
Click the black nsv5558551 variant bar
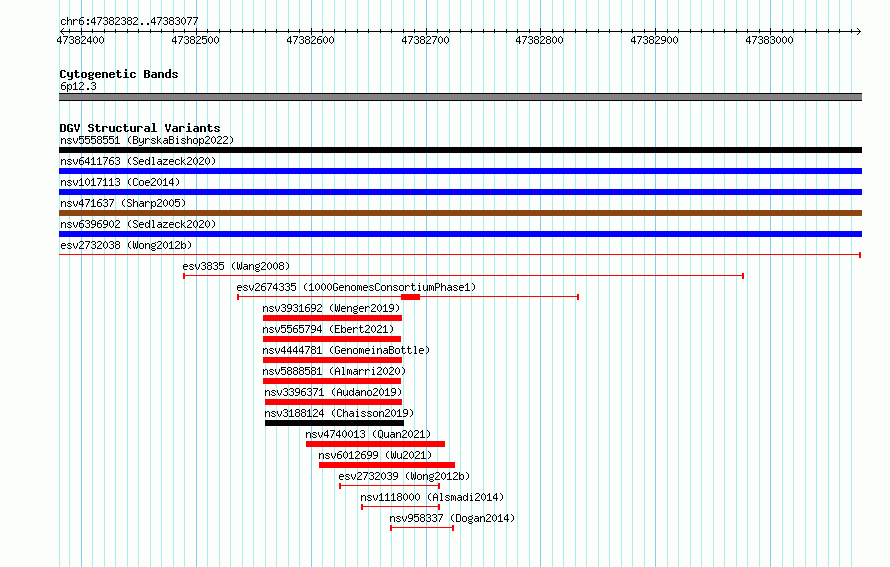coord(460,150)
